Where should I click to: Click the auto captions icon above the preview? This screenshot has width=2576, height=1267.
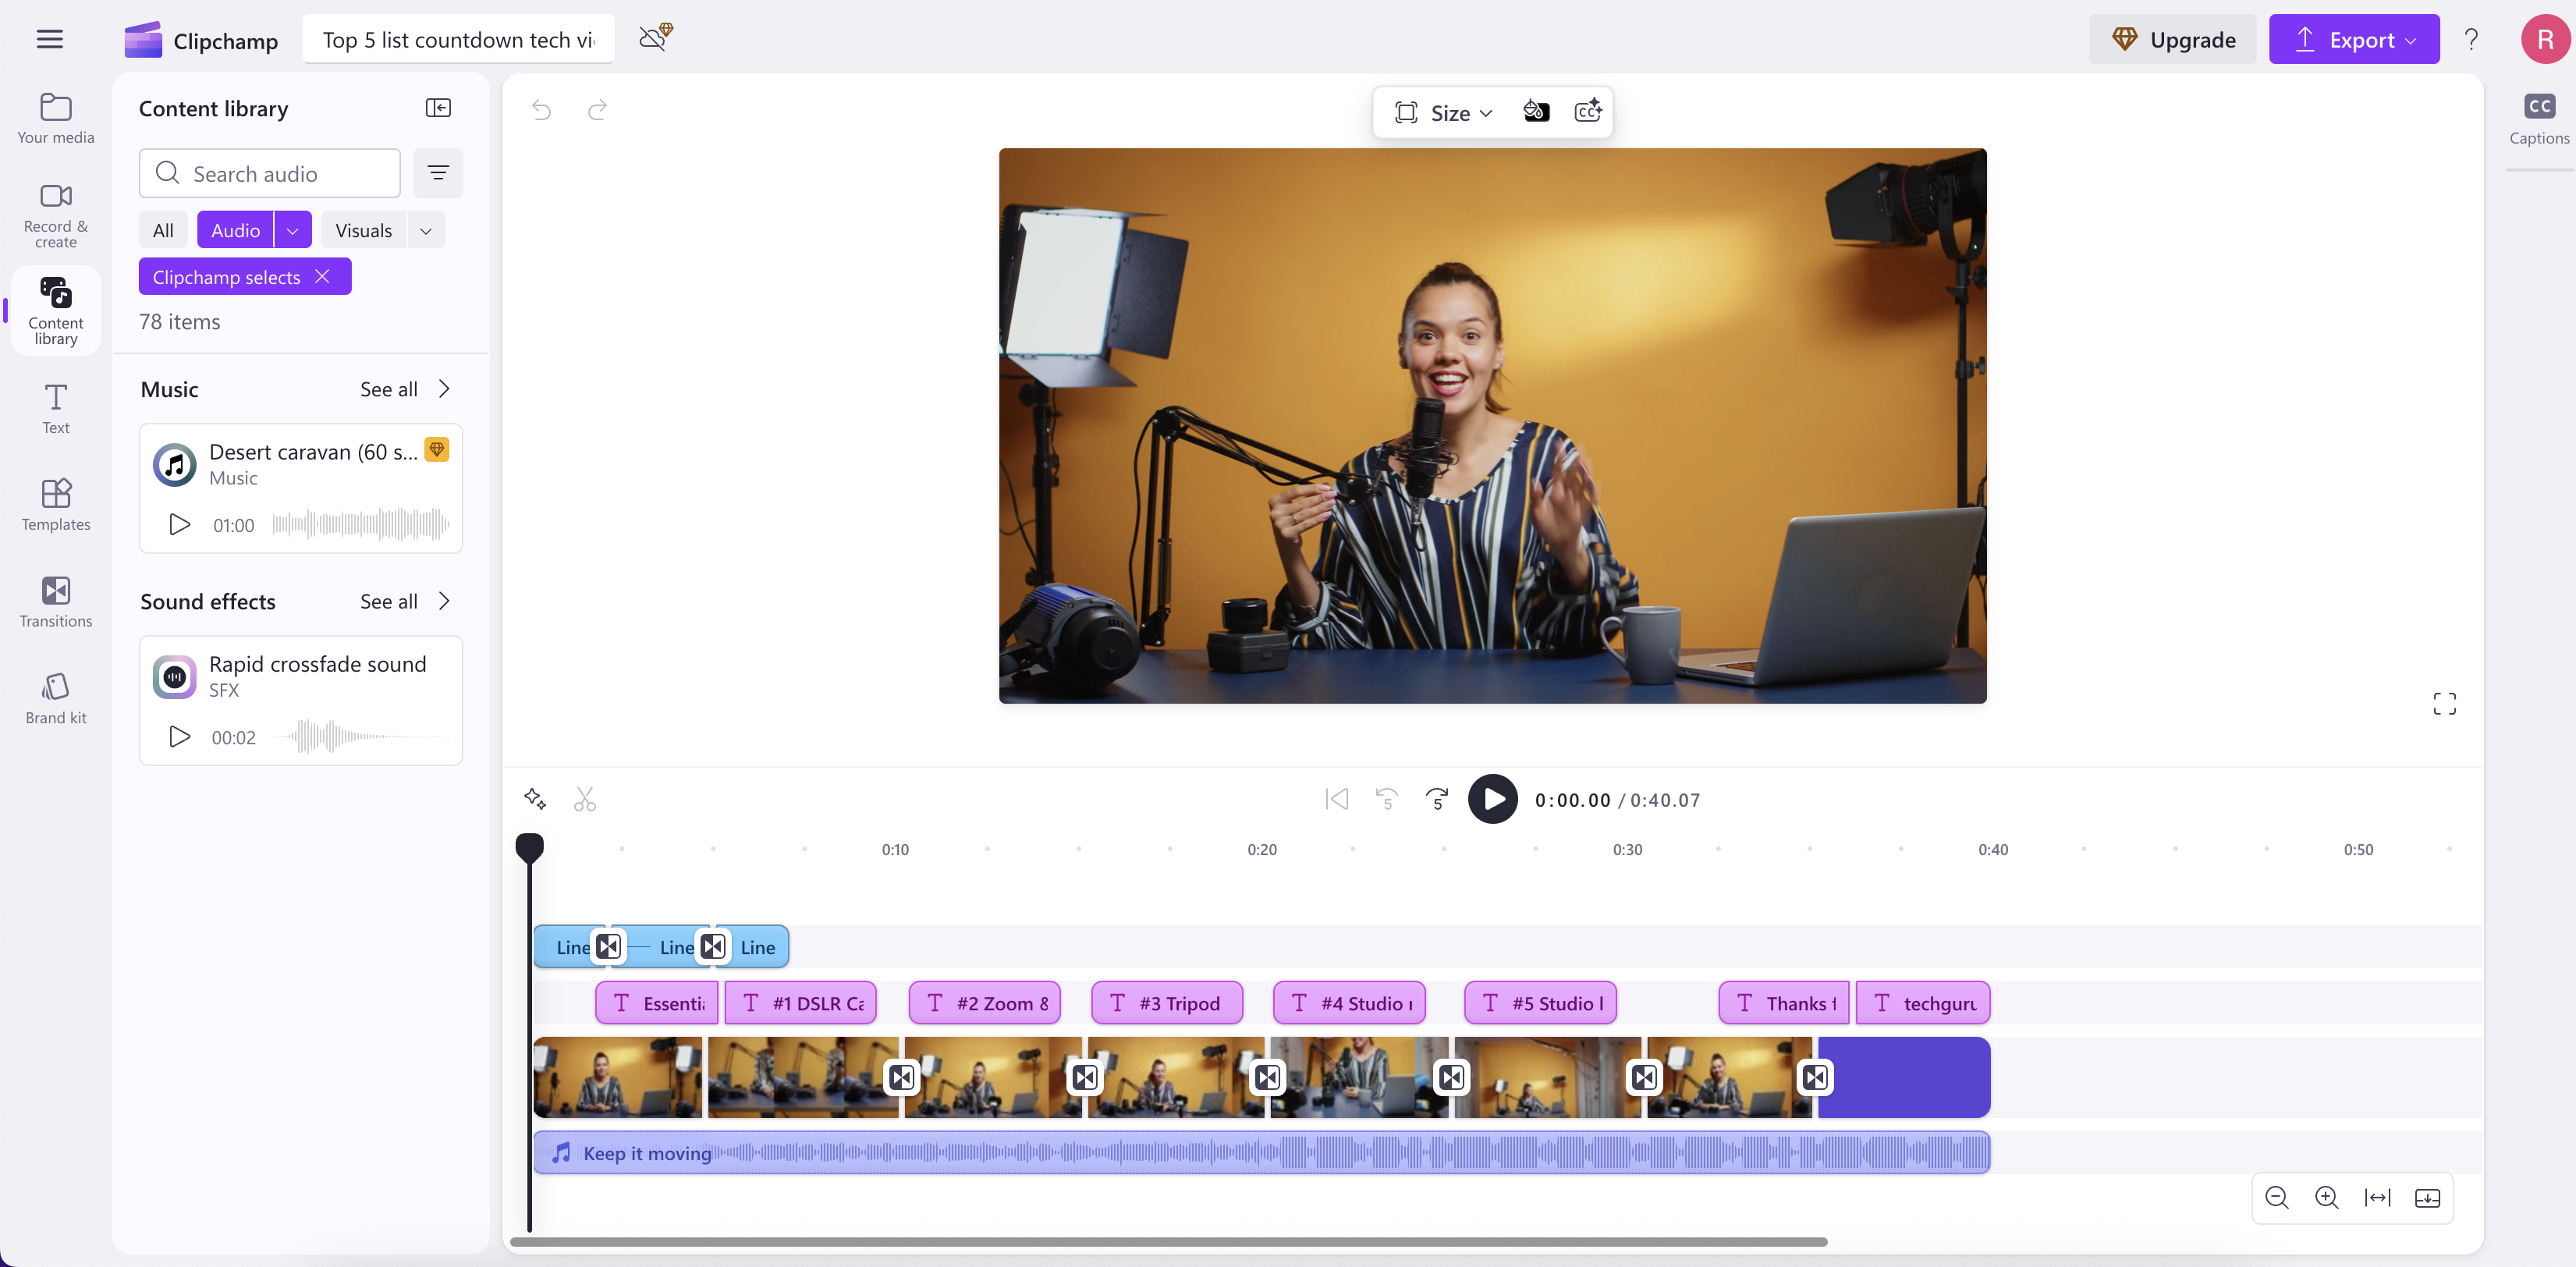[x=1588, y=111]
